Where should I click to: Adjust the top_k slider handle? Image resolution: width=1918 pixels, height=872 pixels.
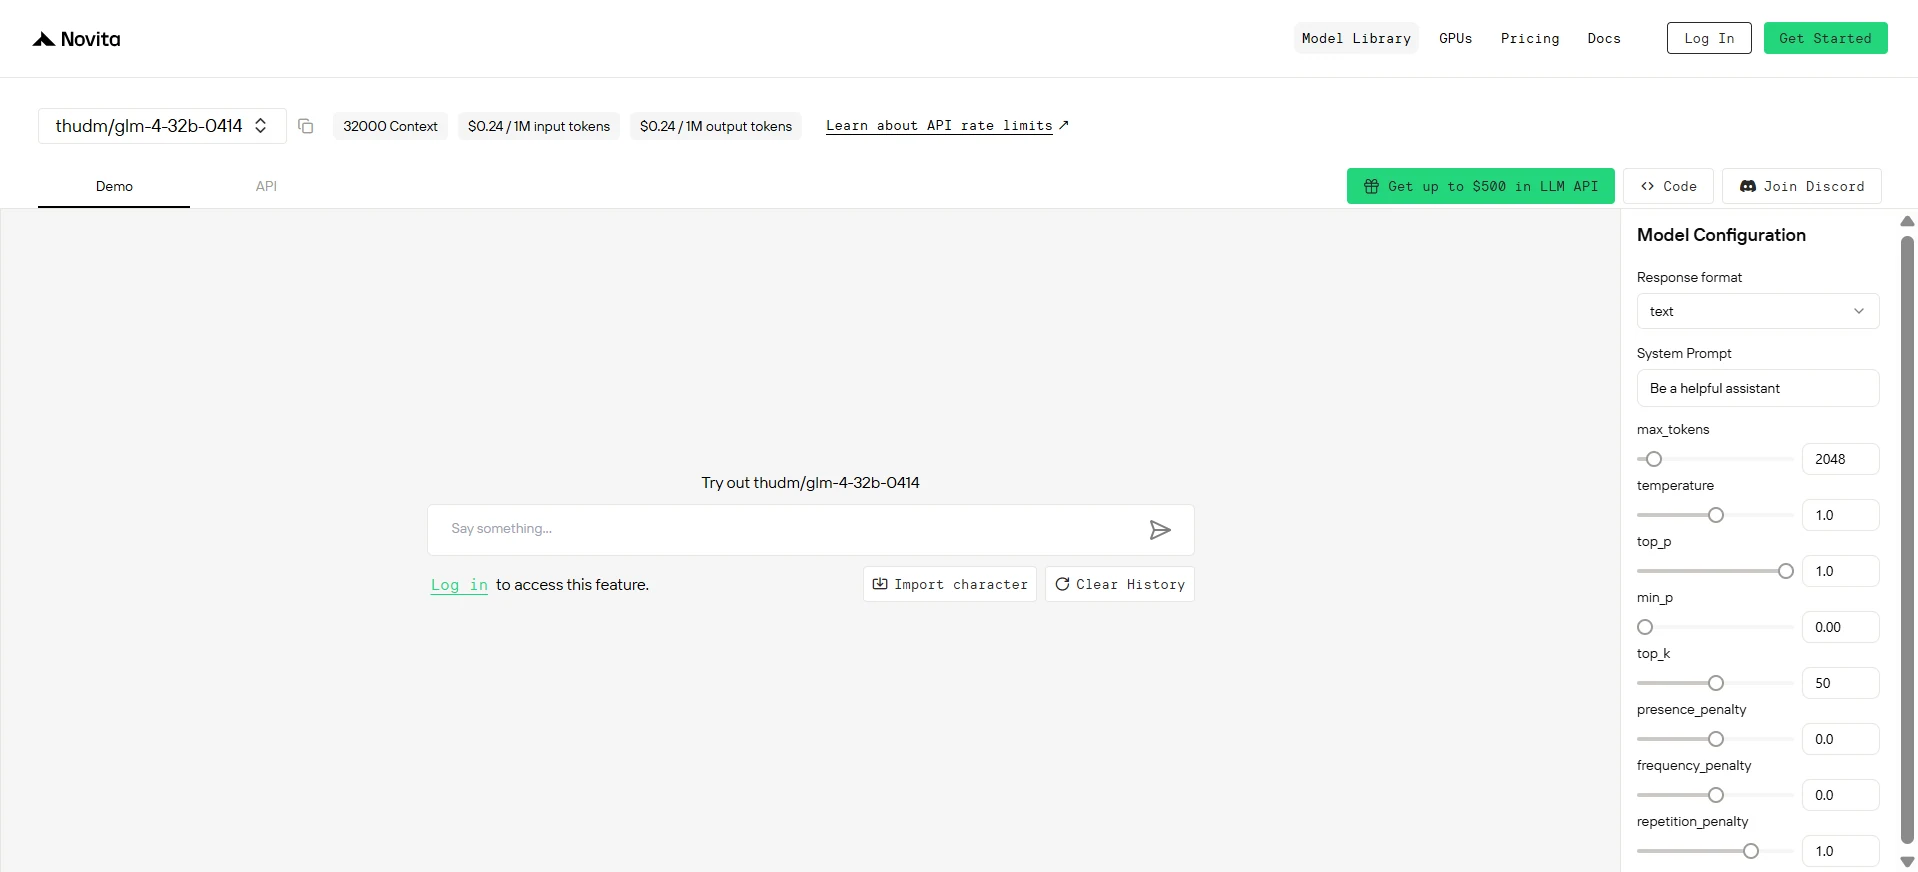pyautogui.click(x=1716, y=683)
